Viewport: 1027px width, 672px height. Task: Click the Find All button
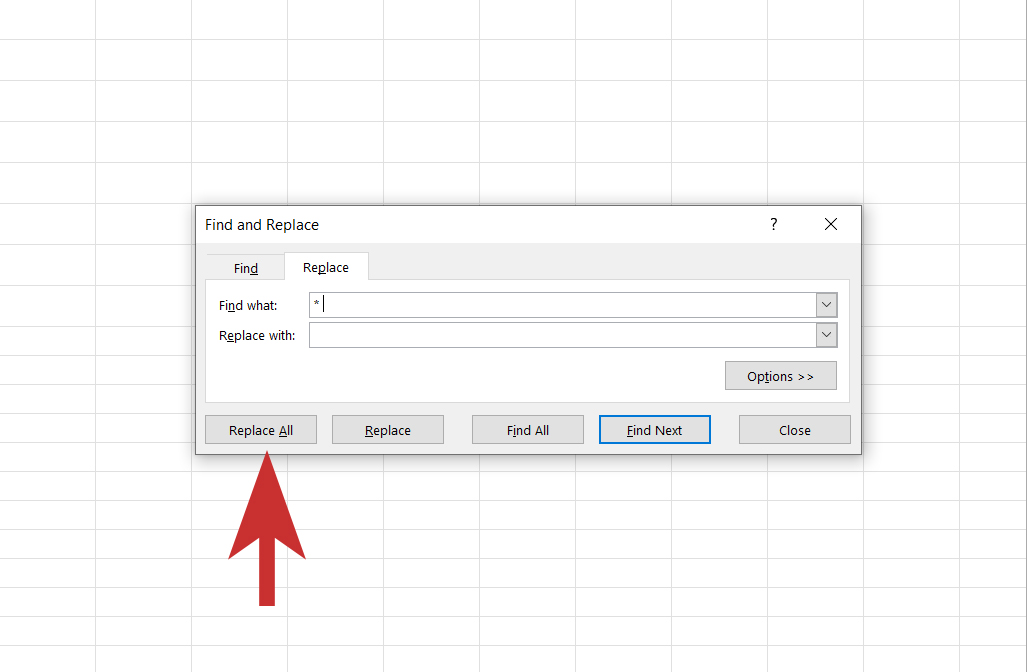pos(528,430)
